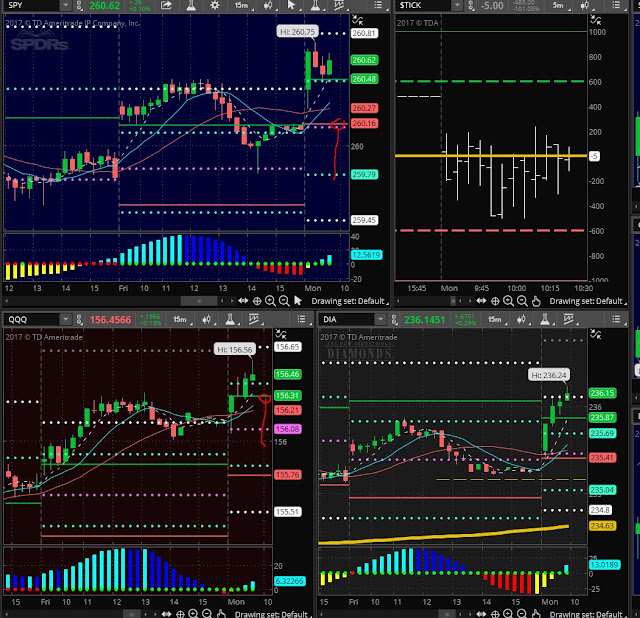Open Studies flask icon in QQQ toolbar
640x618 pixels.
[x=229, y=319]
